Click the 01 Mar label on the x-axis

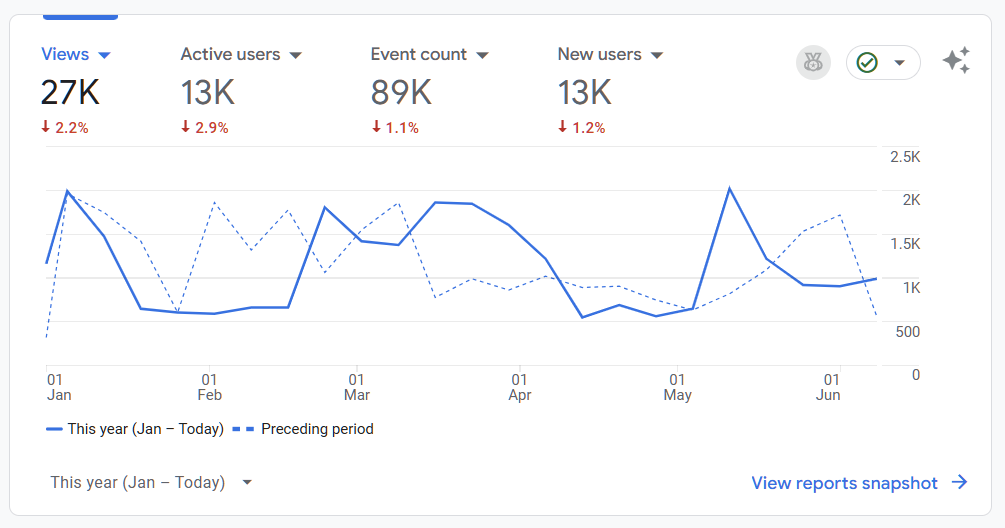pos(357,387)
